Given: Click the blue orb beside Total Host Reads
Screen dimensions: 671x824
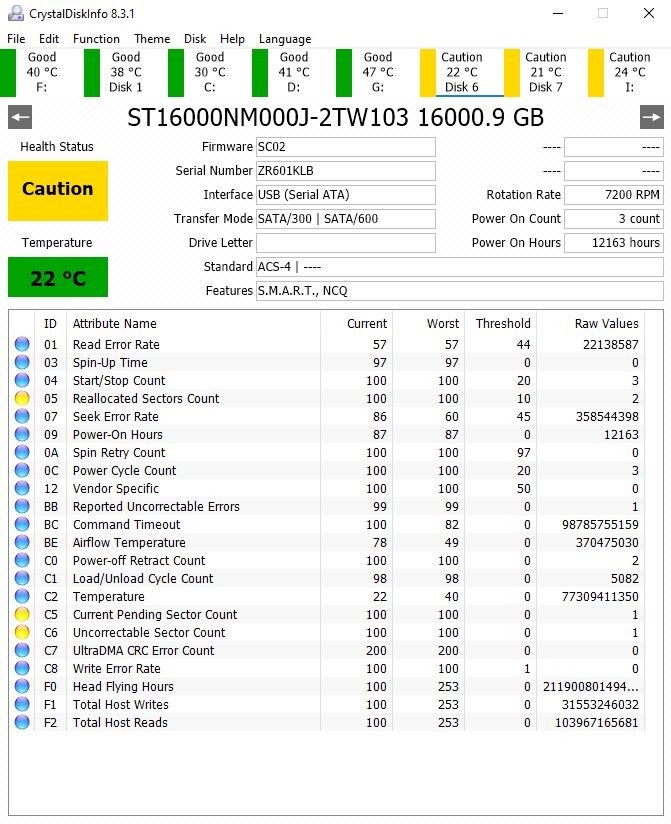Looking at the screenshot, I should 22,722.
